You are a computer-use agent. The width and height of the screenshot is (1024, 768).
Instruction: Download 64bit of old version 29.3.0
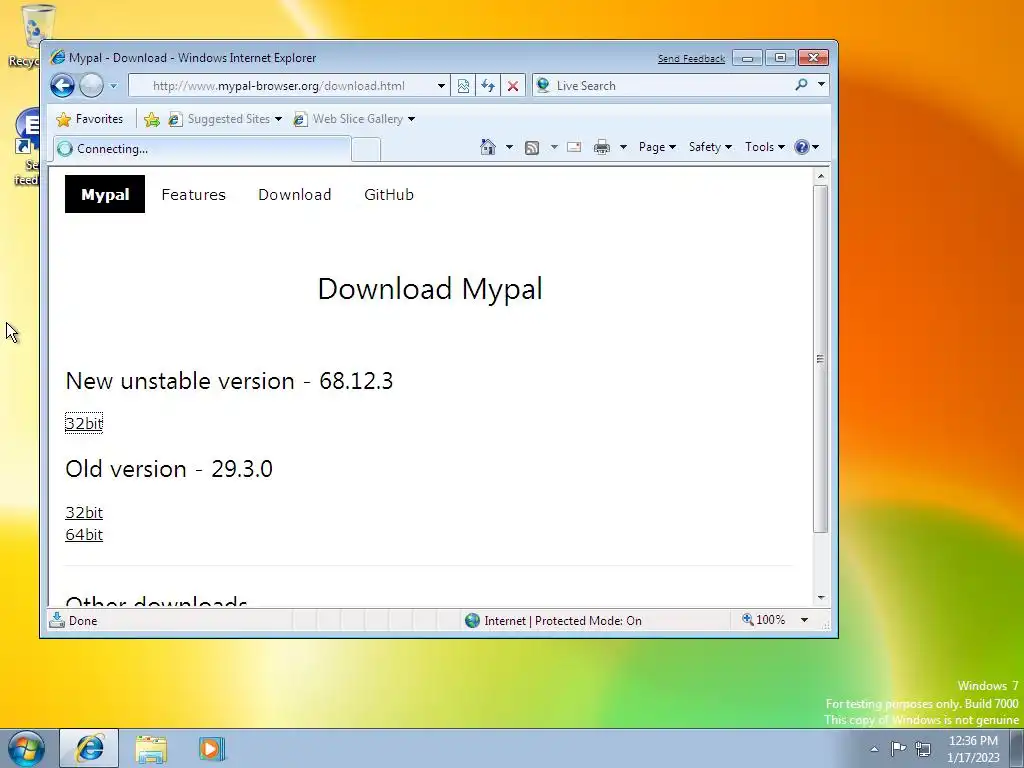click(84, 535)
